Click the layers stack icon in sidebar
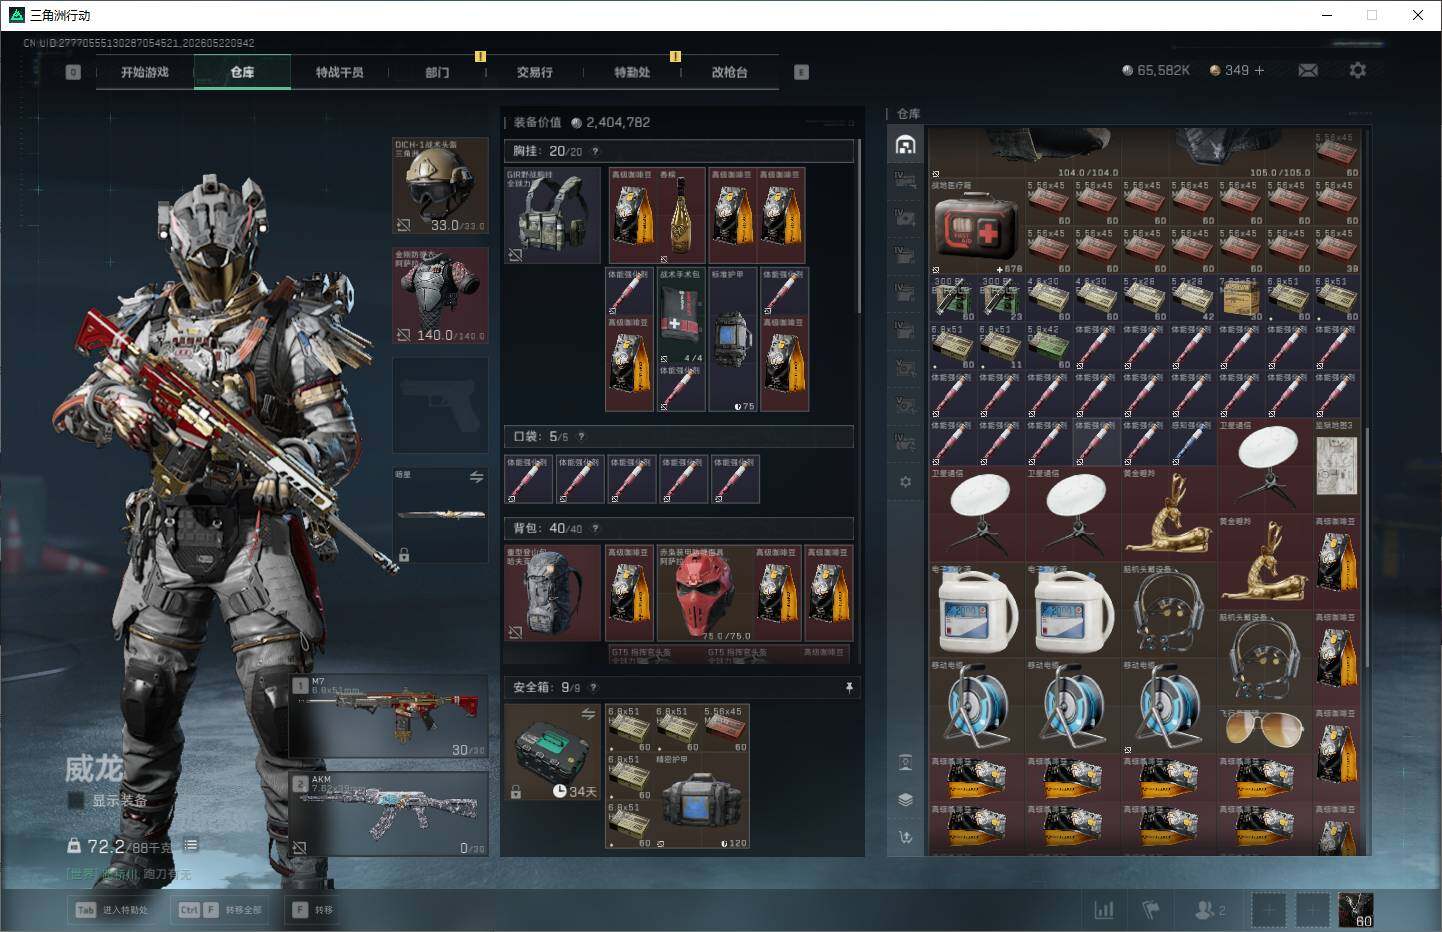Image resolution: width=1442 pixels, height=932 pixels. pos(905,800)
